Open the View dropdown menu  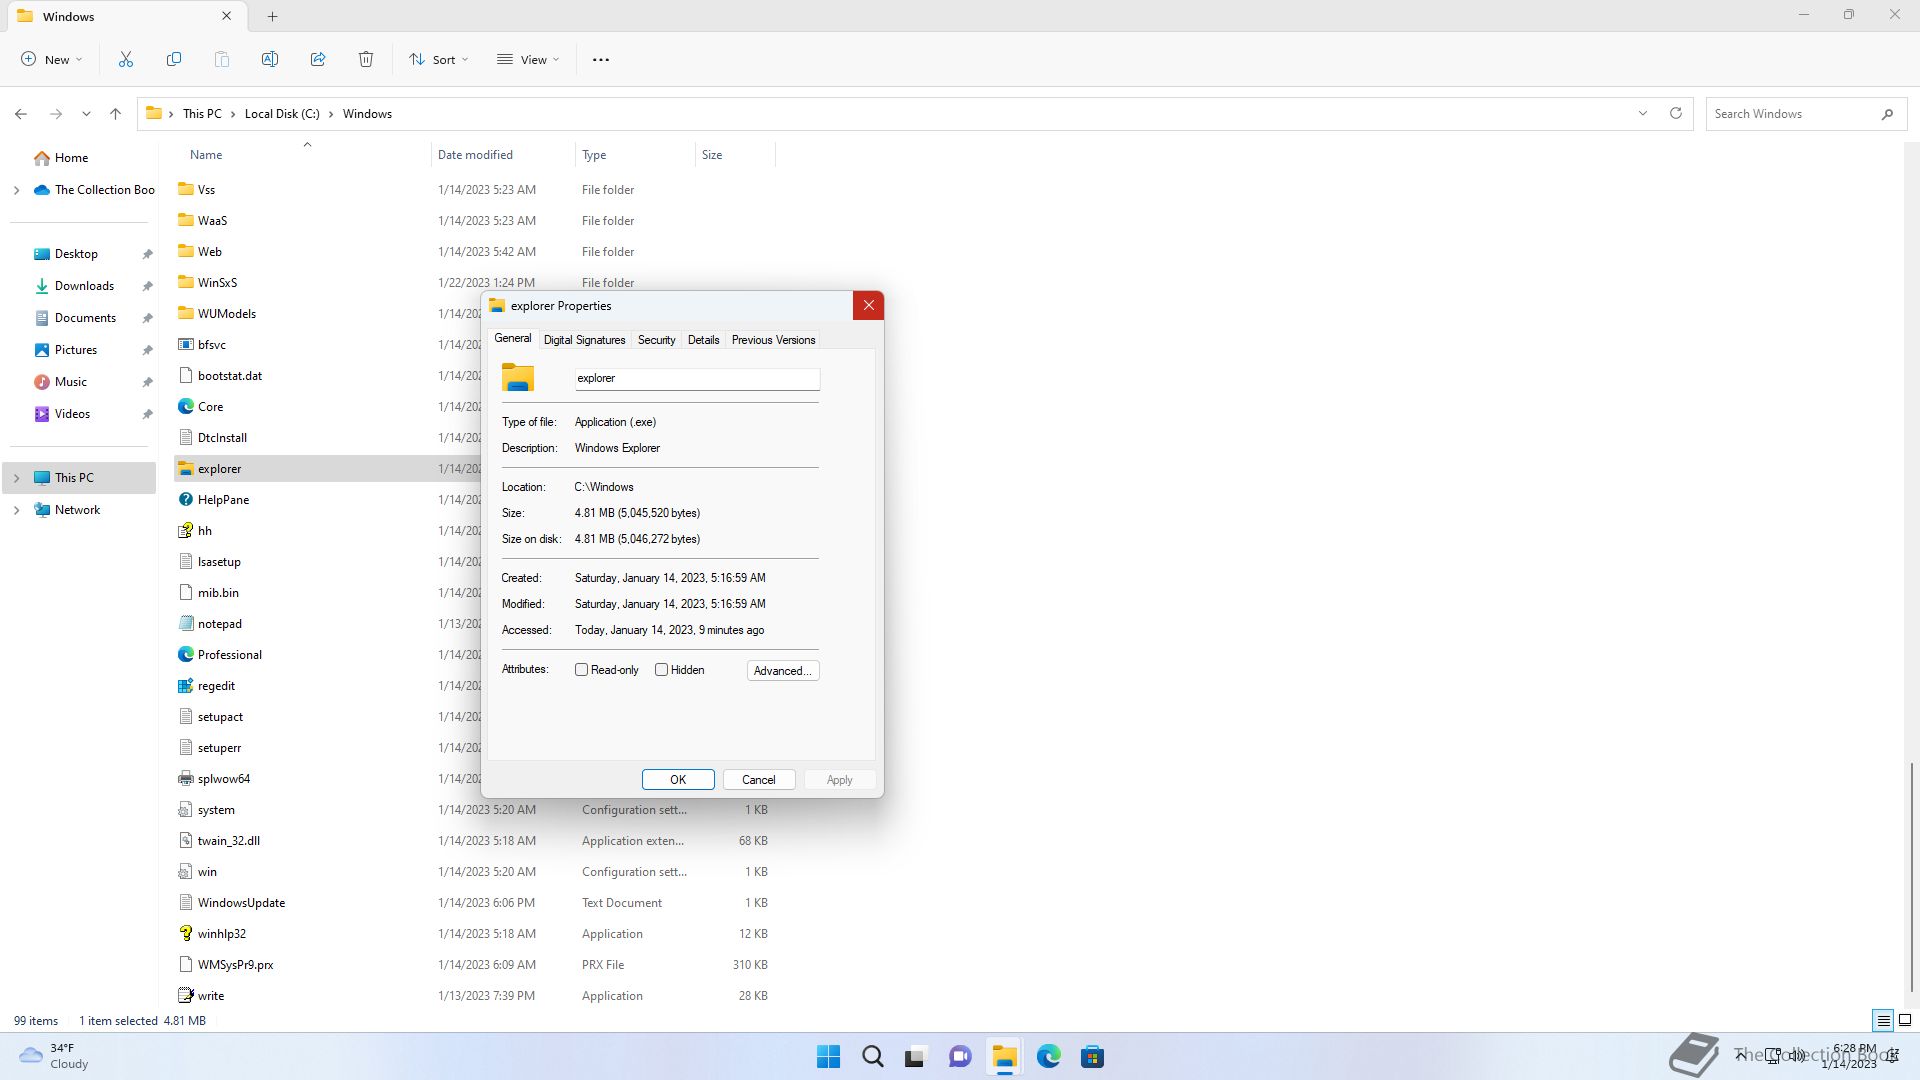coord(528,60)
